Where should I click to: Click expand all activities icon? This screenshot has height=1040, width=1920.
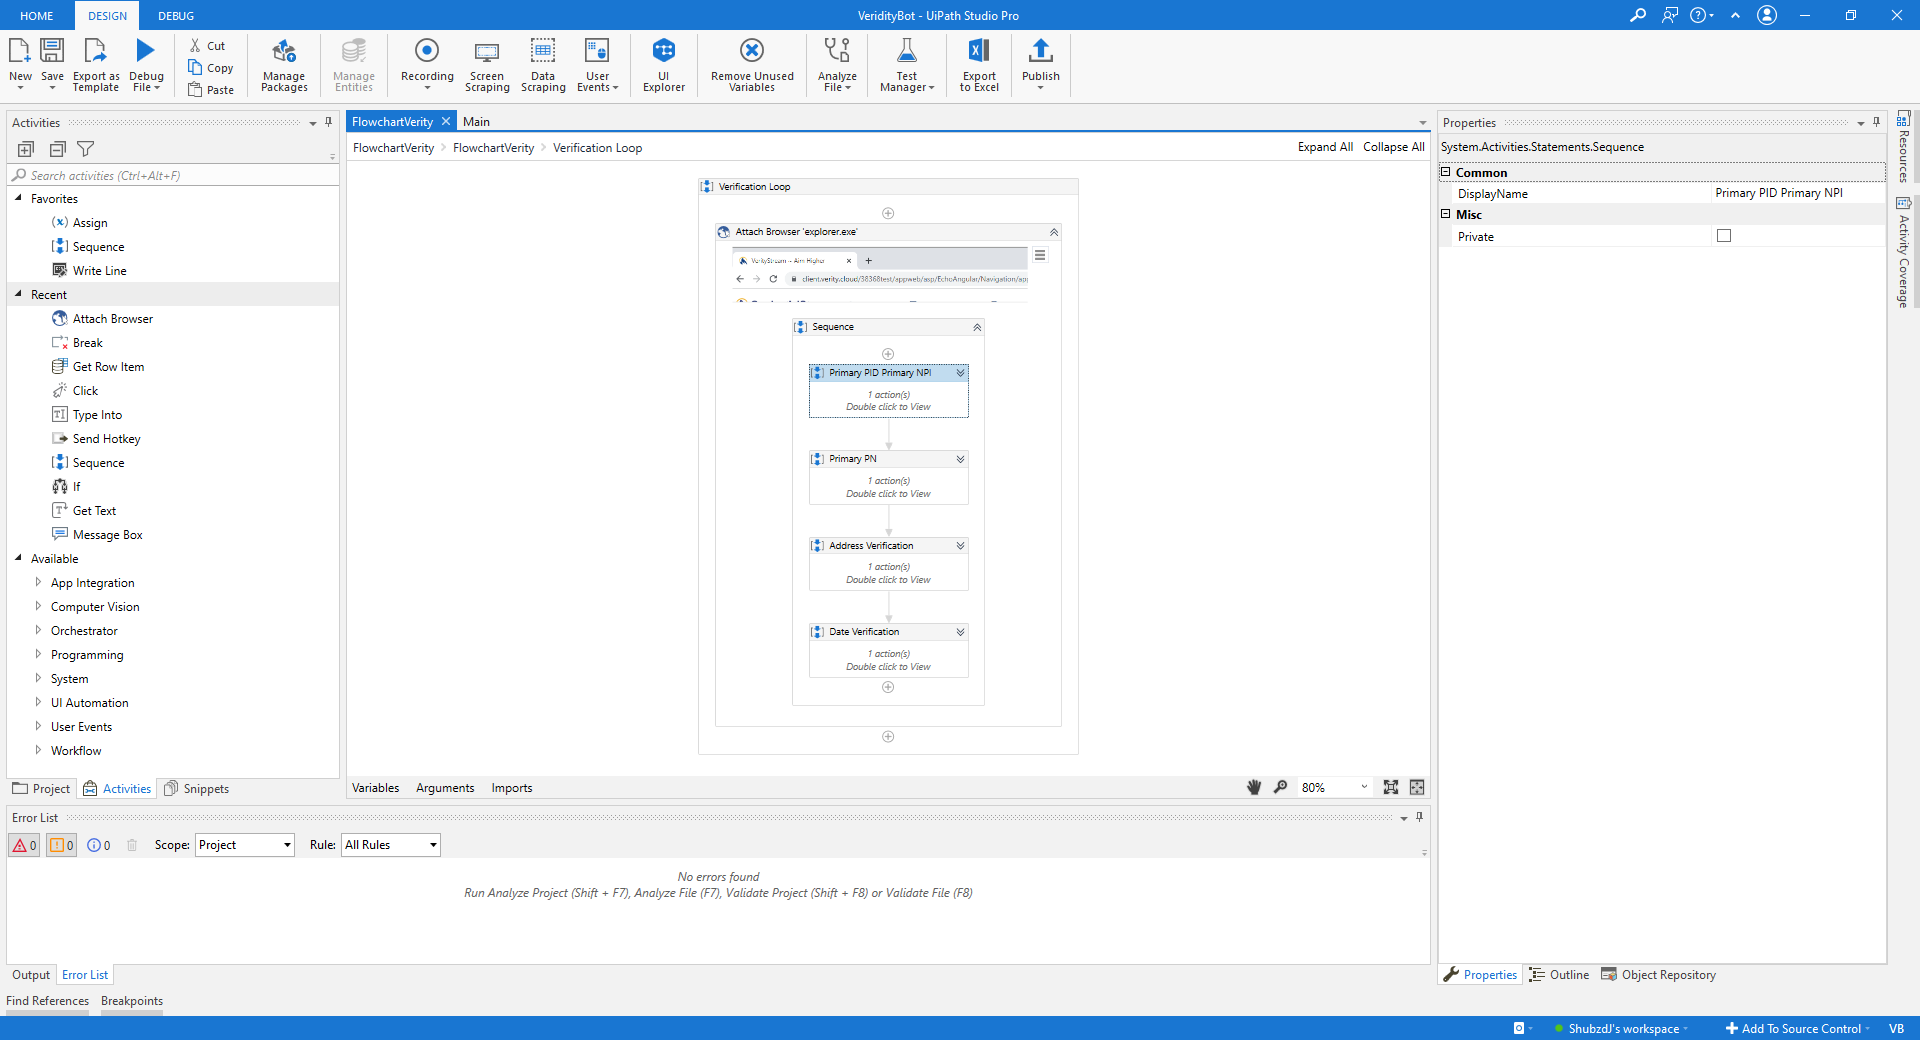coord(26,149)
